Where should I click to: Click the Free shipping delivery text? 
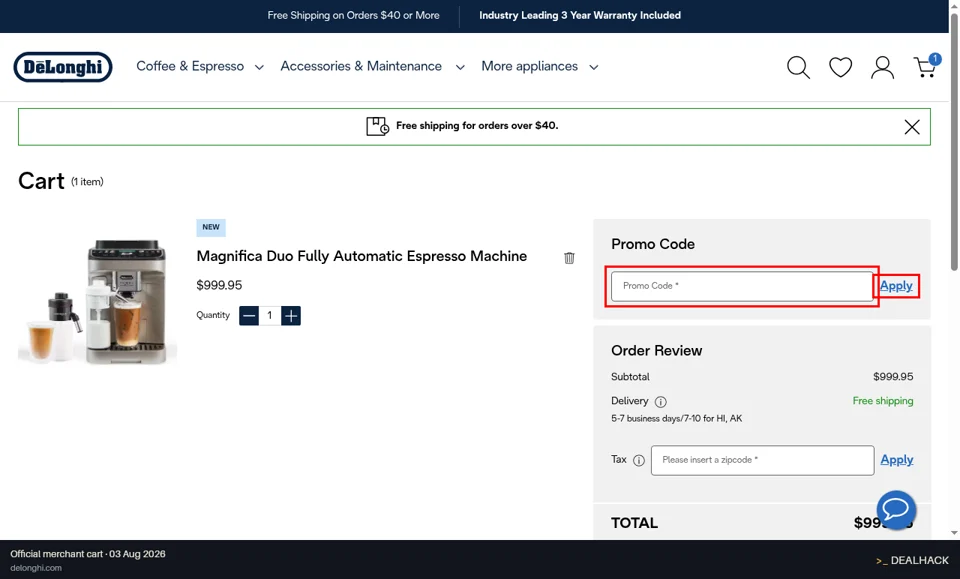click(882, 401)
